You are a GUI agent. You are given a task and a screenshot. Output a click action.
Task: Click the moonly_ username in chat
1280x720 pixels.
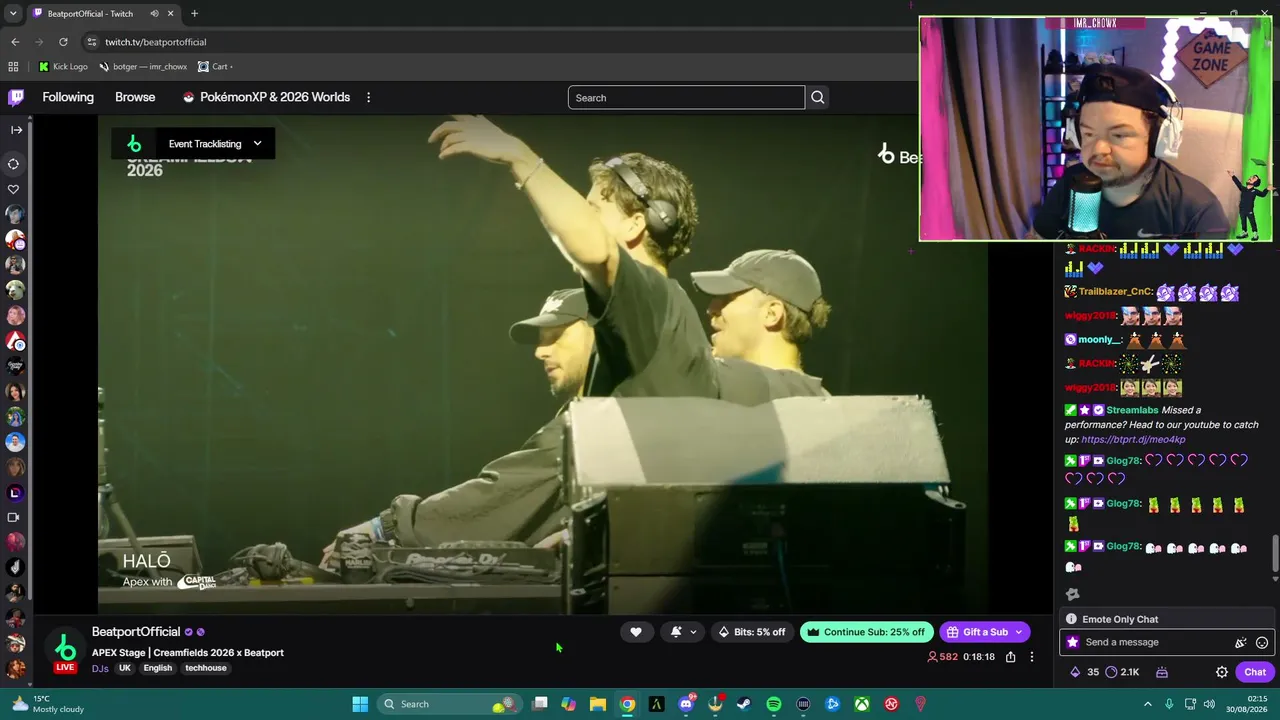1101,340
